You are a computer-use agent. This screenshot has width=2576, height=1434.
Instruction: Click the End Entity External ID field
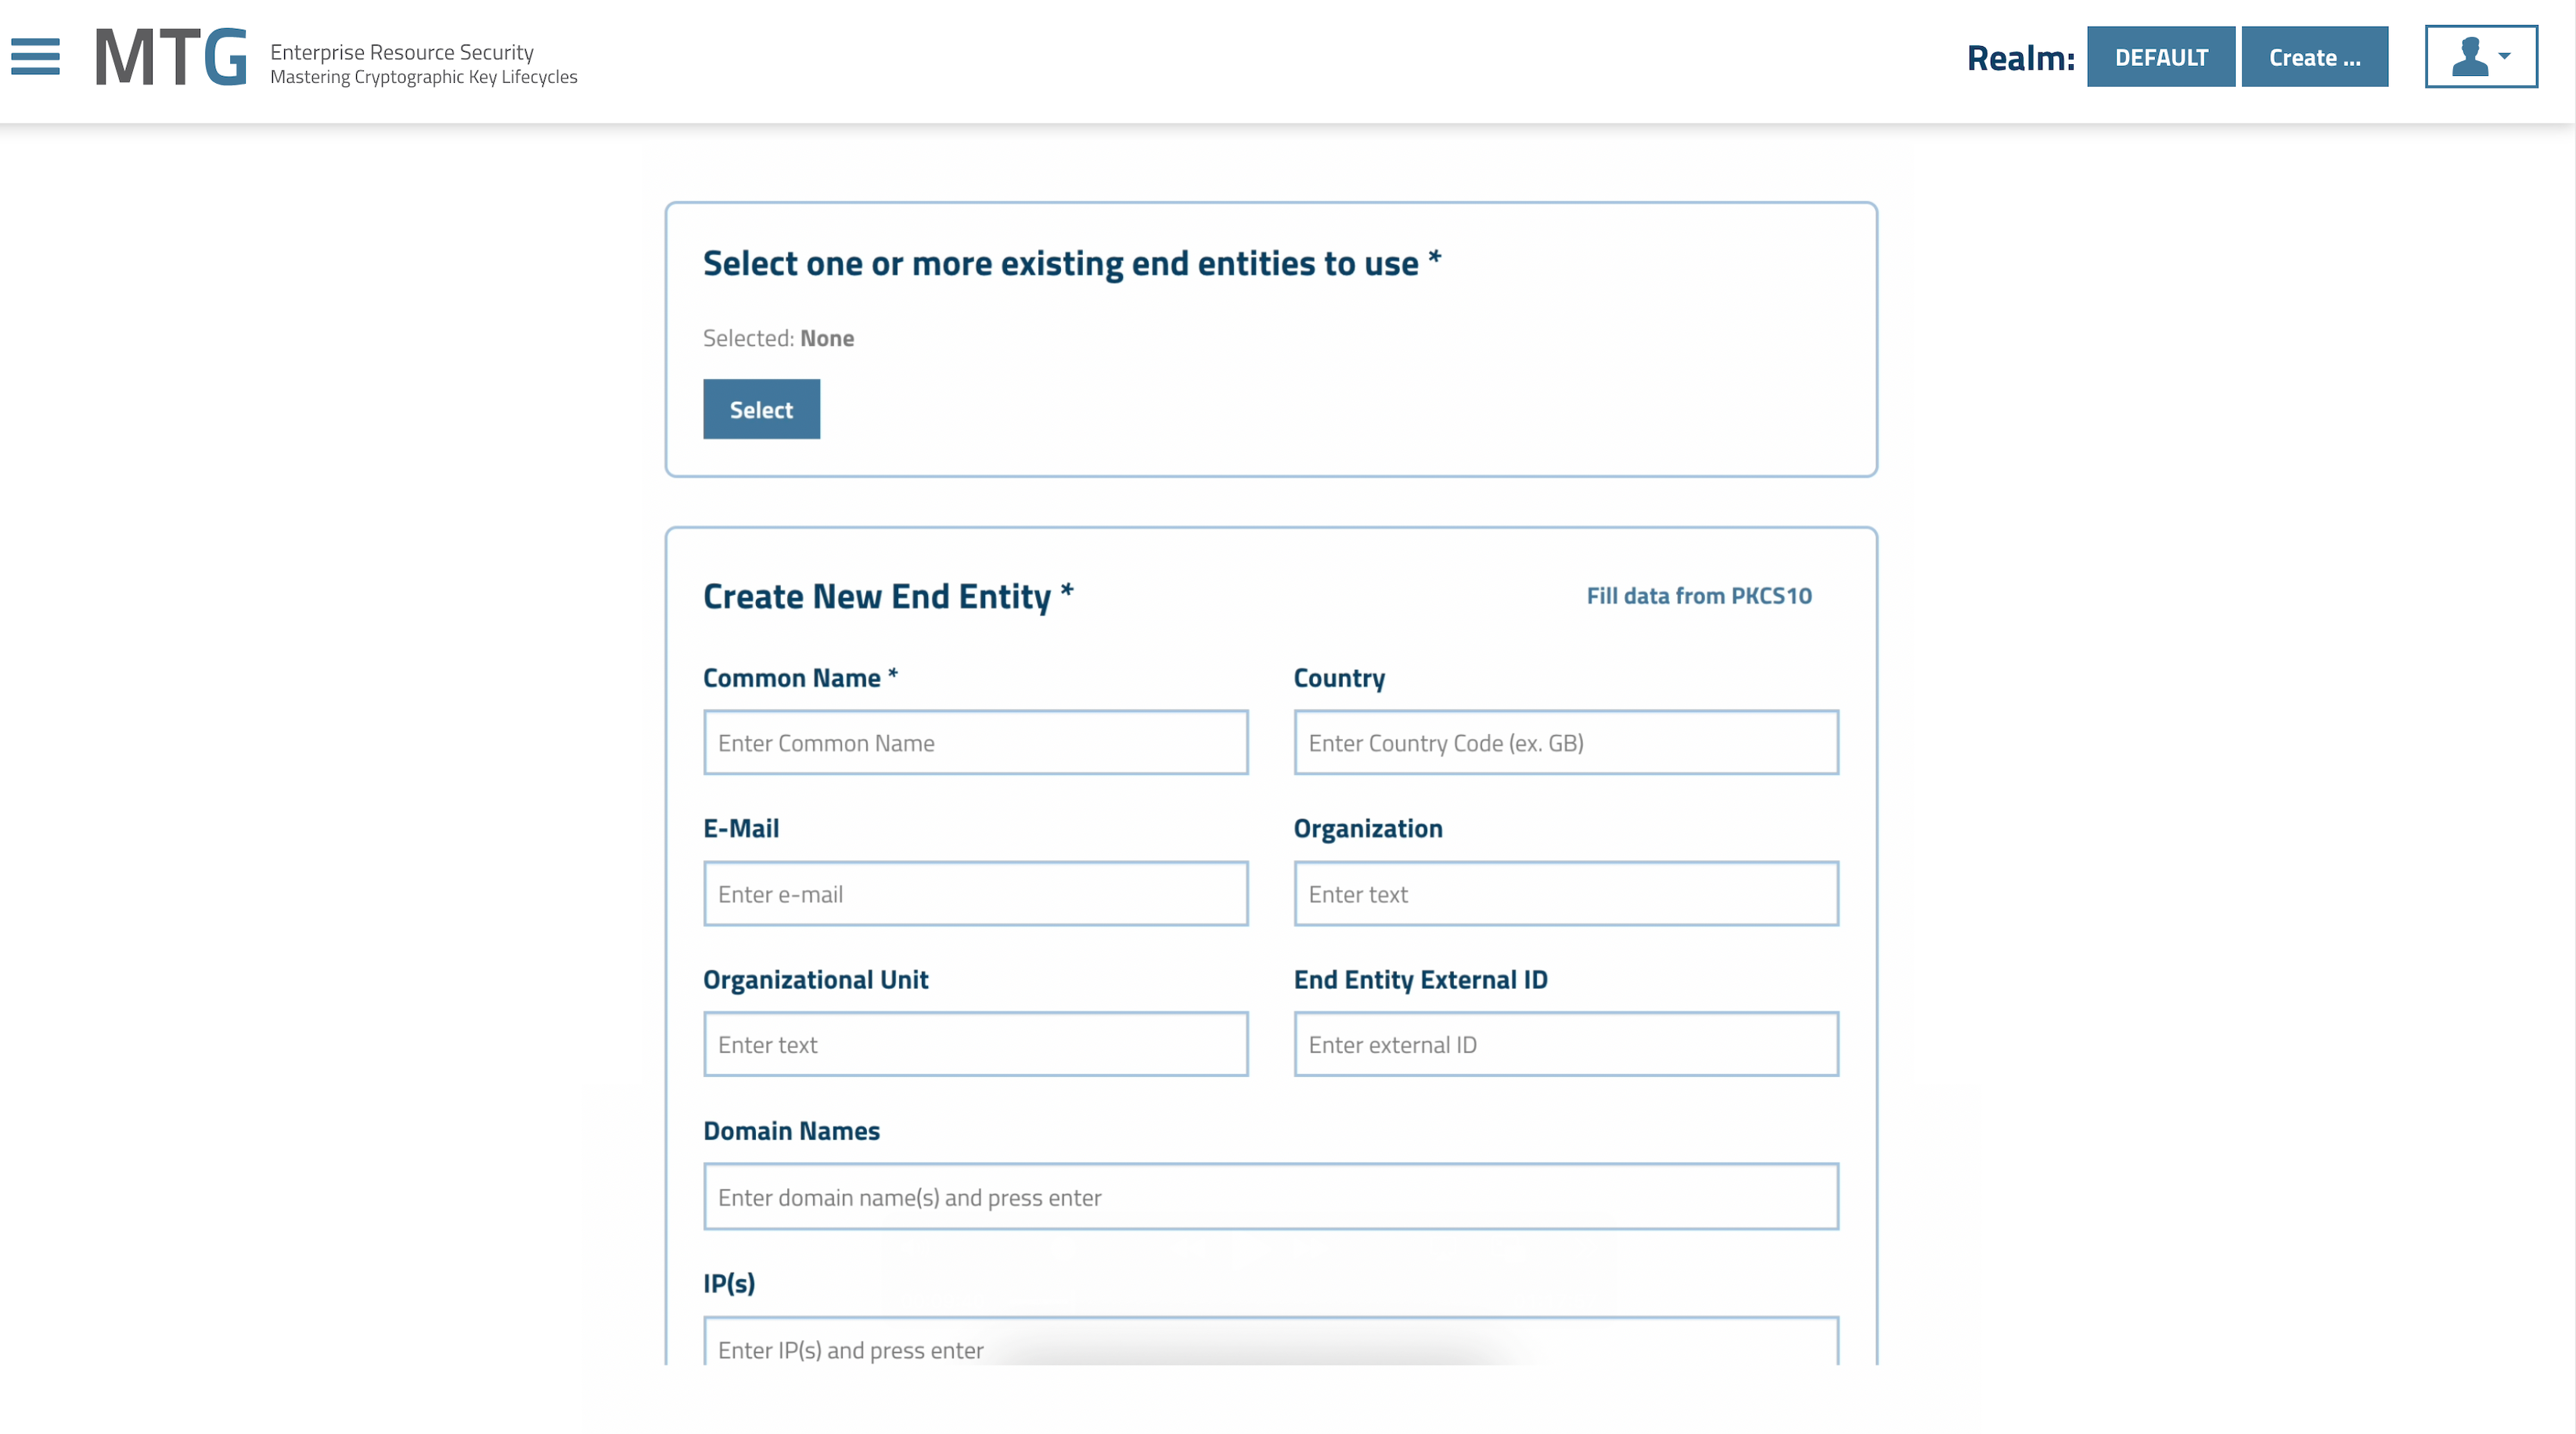[x=1565, y=1045]
